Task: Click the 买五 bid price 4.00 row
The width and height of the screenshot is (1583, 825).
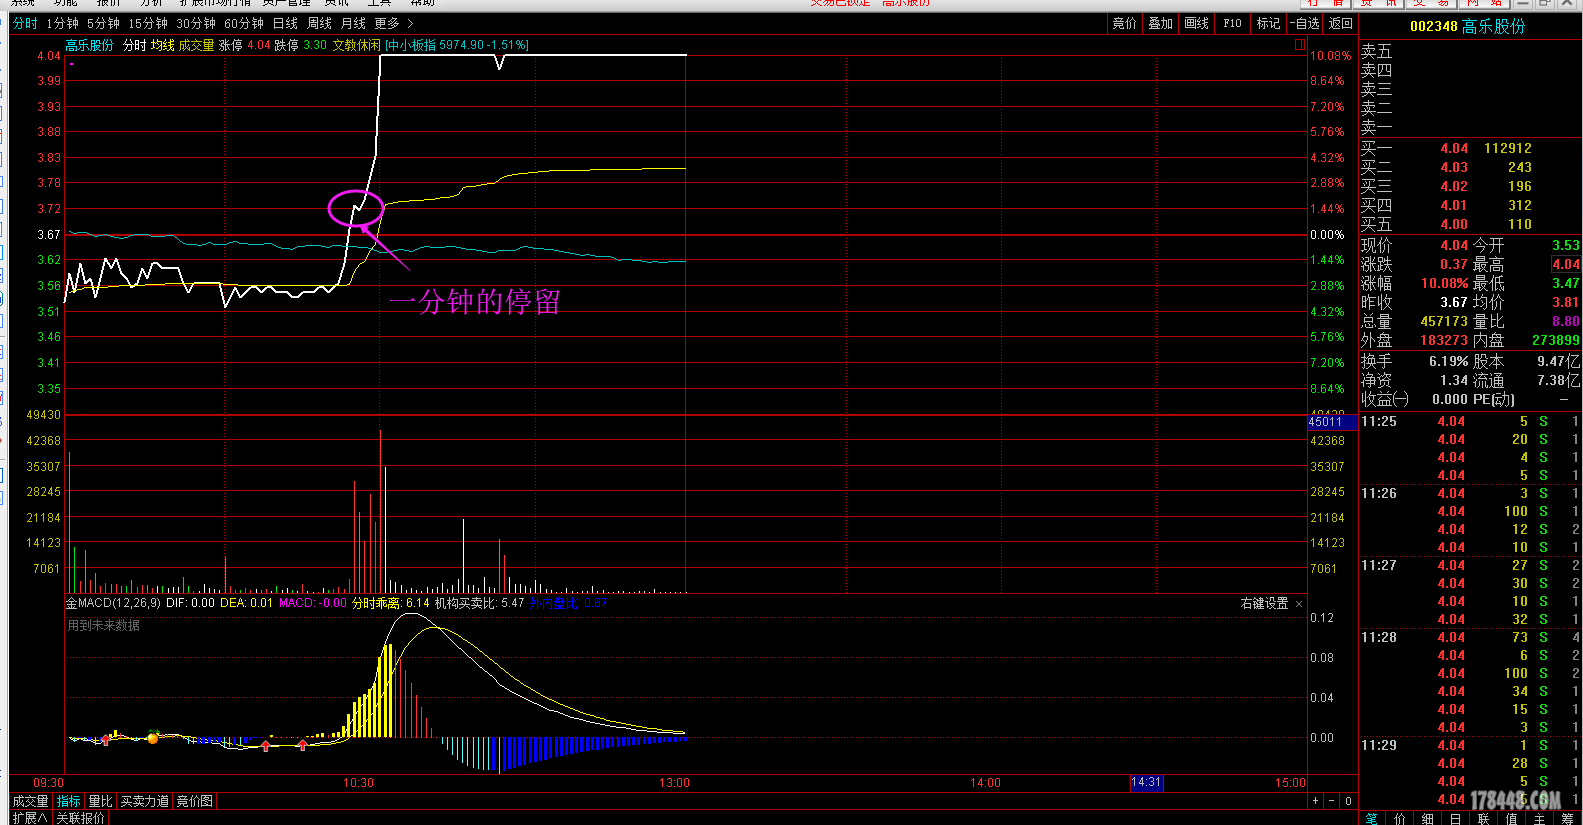Action: click(1470, 224)
